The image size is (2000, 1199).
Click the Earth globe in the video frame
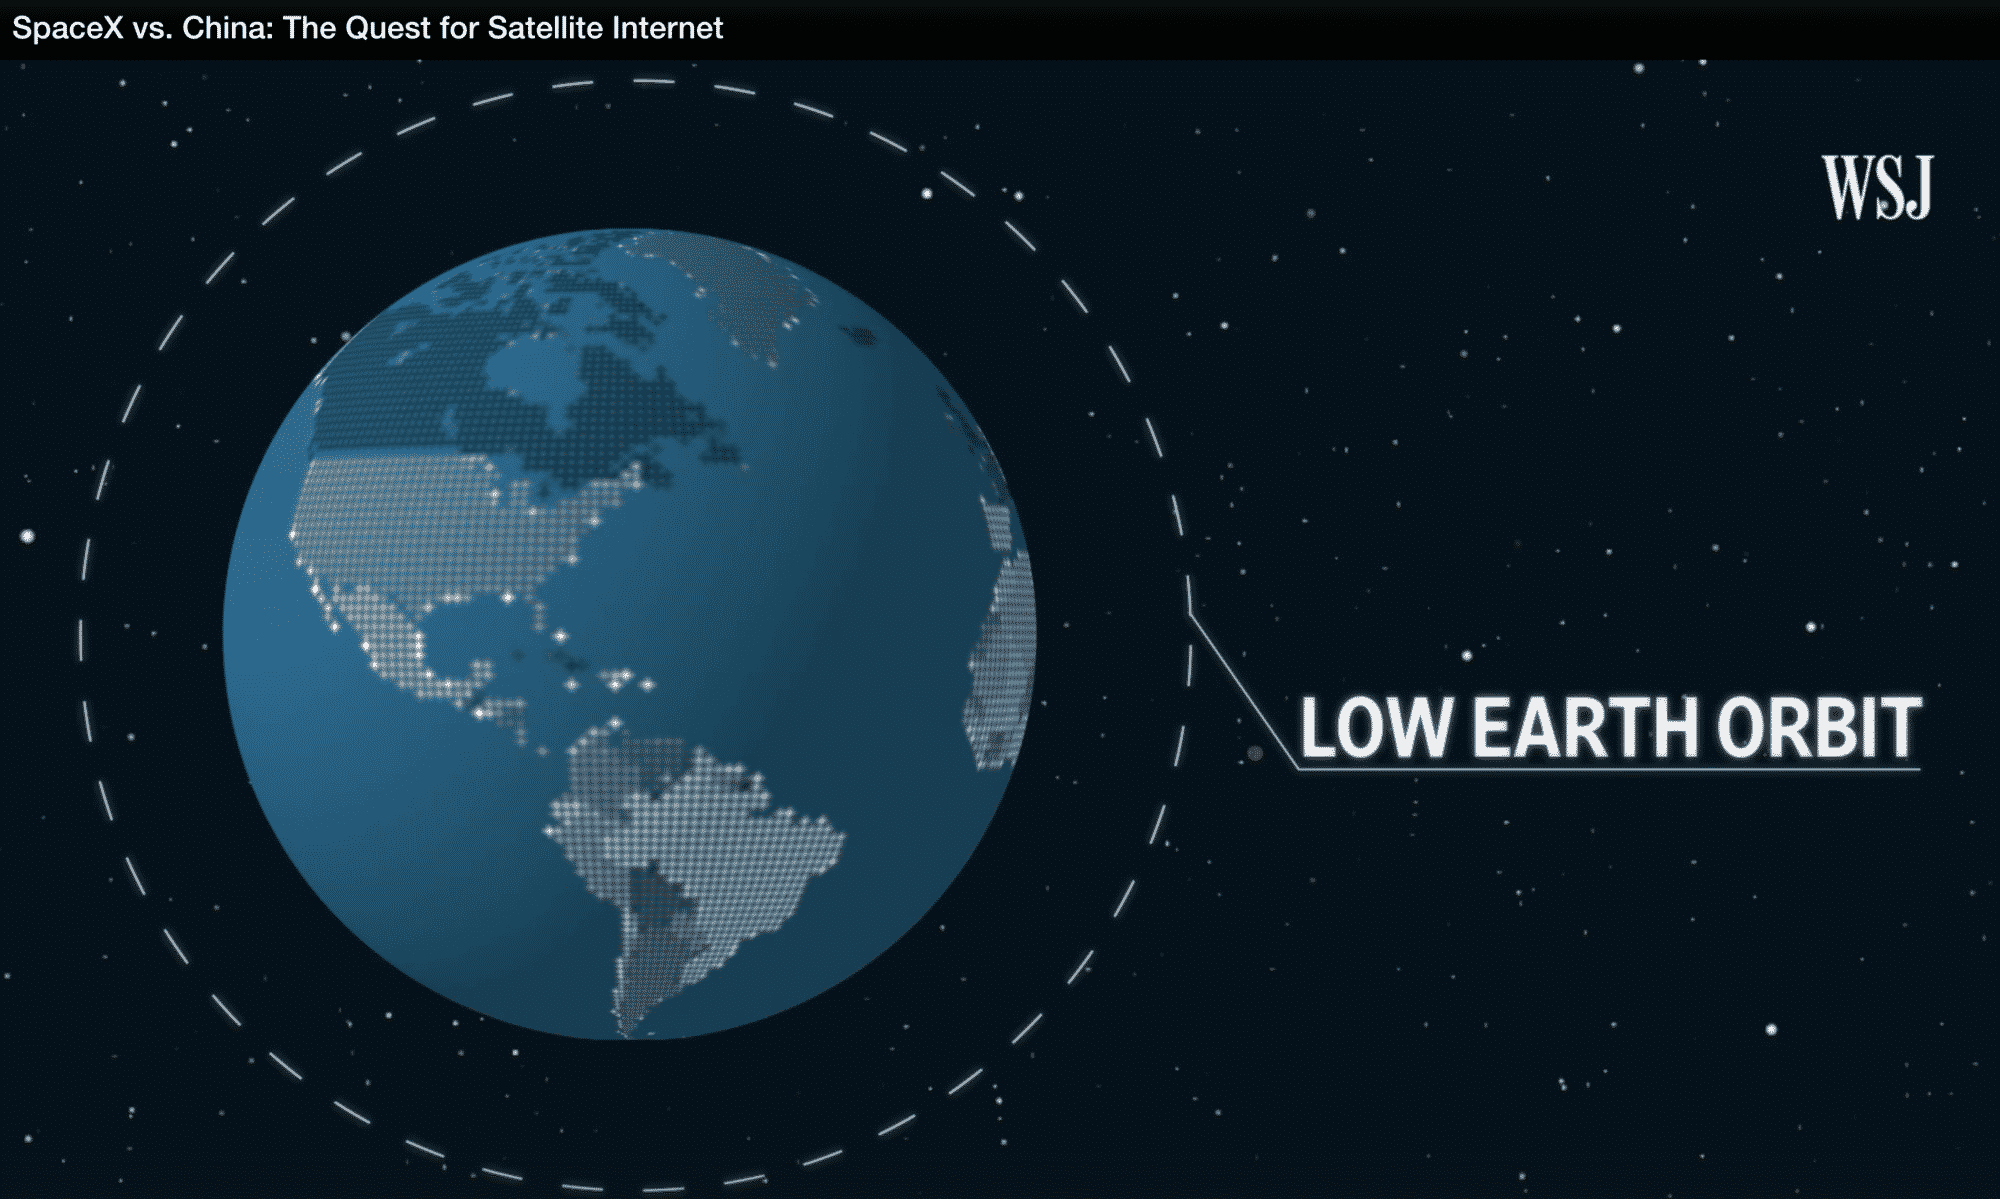(630, 634)
